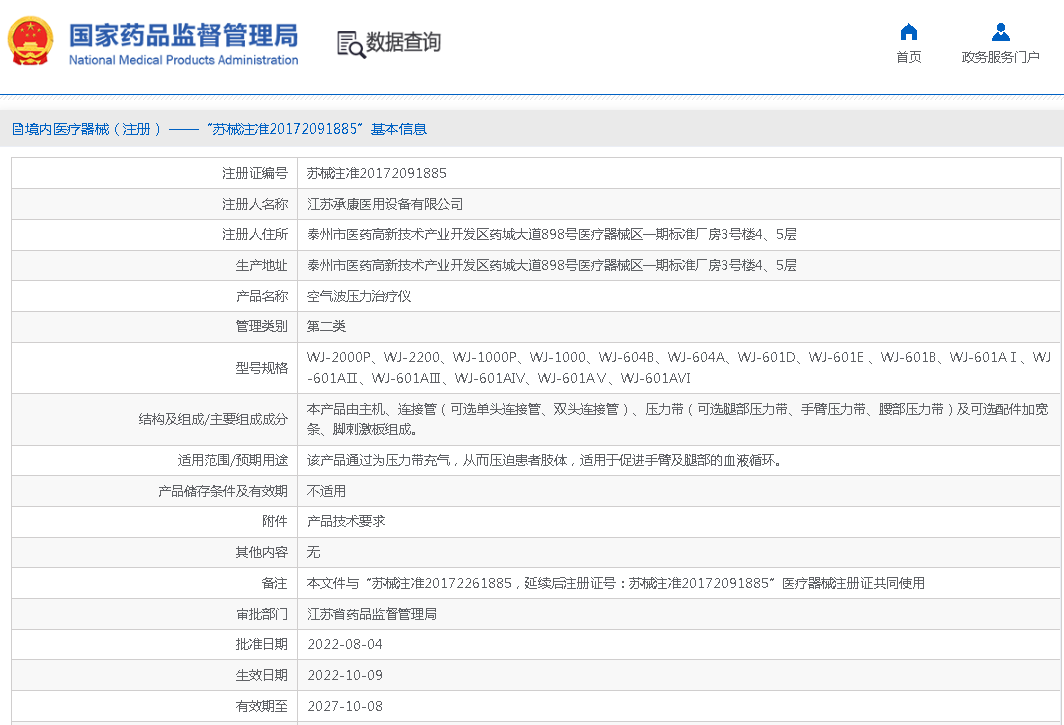
Task: Click 江苏省药品监督管理局 value
Action: point(372,614)
